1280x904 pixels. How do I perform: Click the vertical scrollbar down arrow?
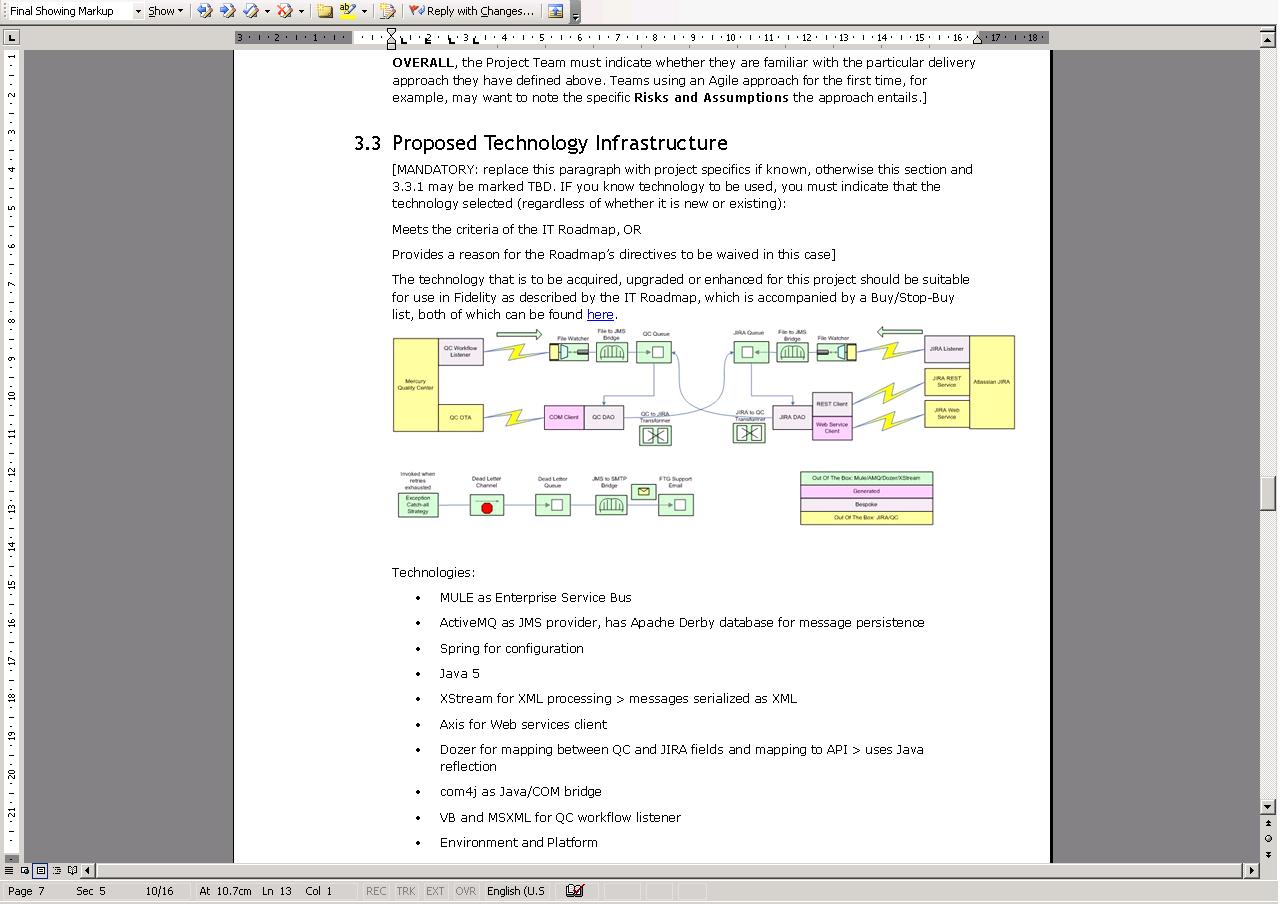(1268, 807)
